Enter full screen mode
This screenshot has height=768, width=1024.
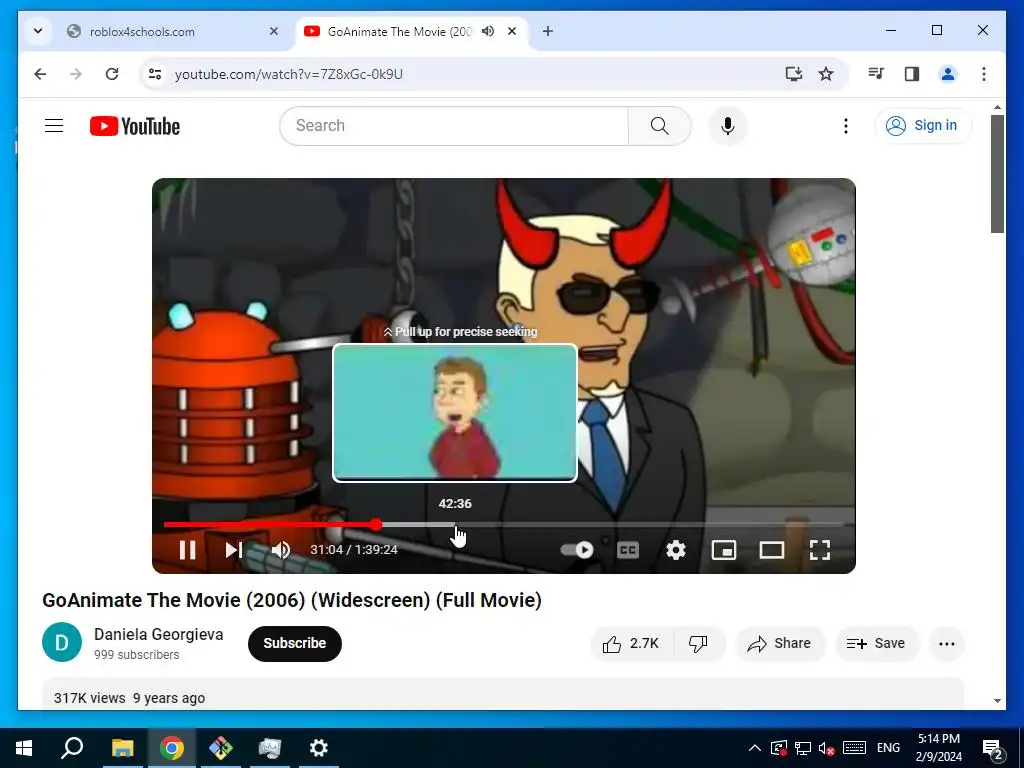tap(820, 550)
